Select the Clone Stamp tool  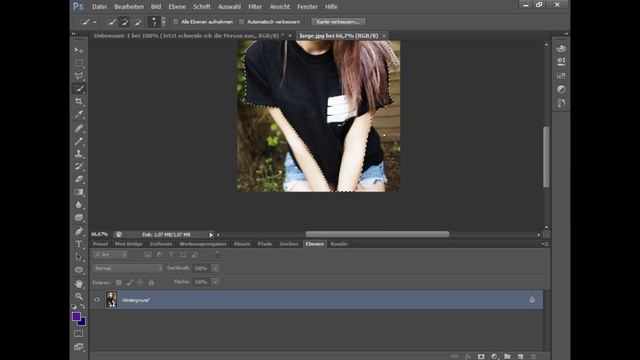(x=79, y=154)
